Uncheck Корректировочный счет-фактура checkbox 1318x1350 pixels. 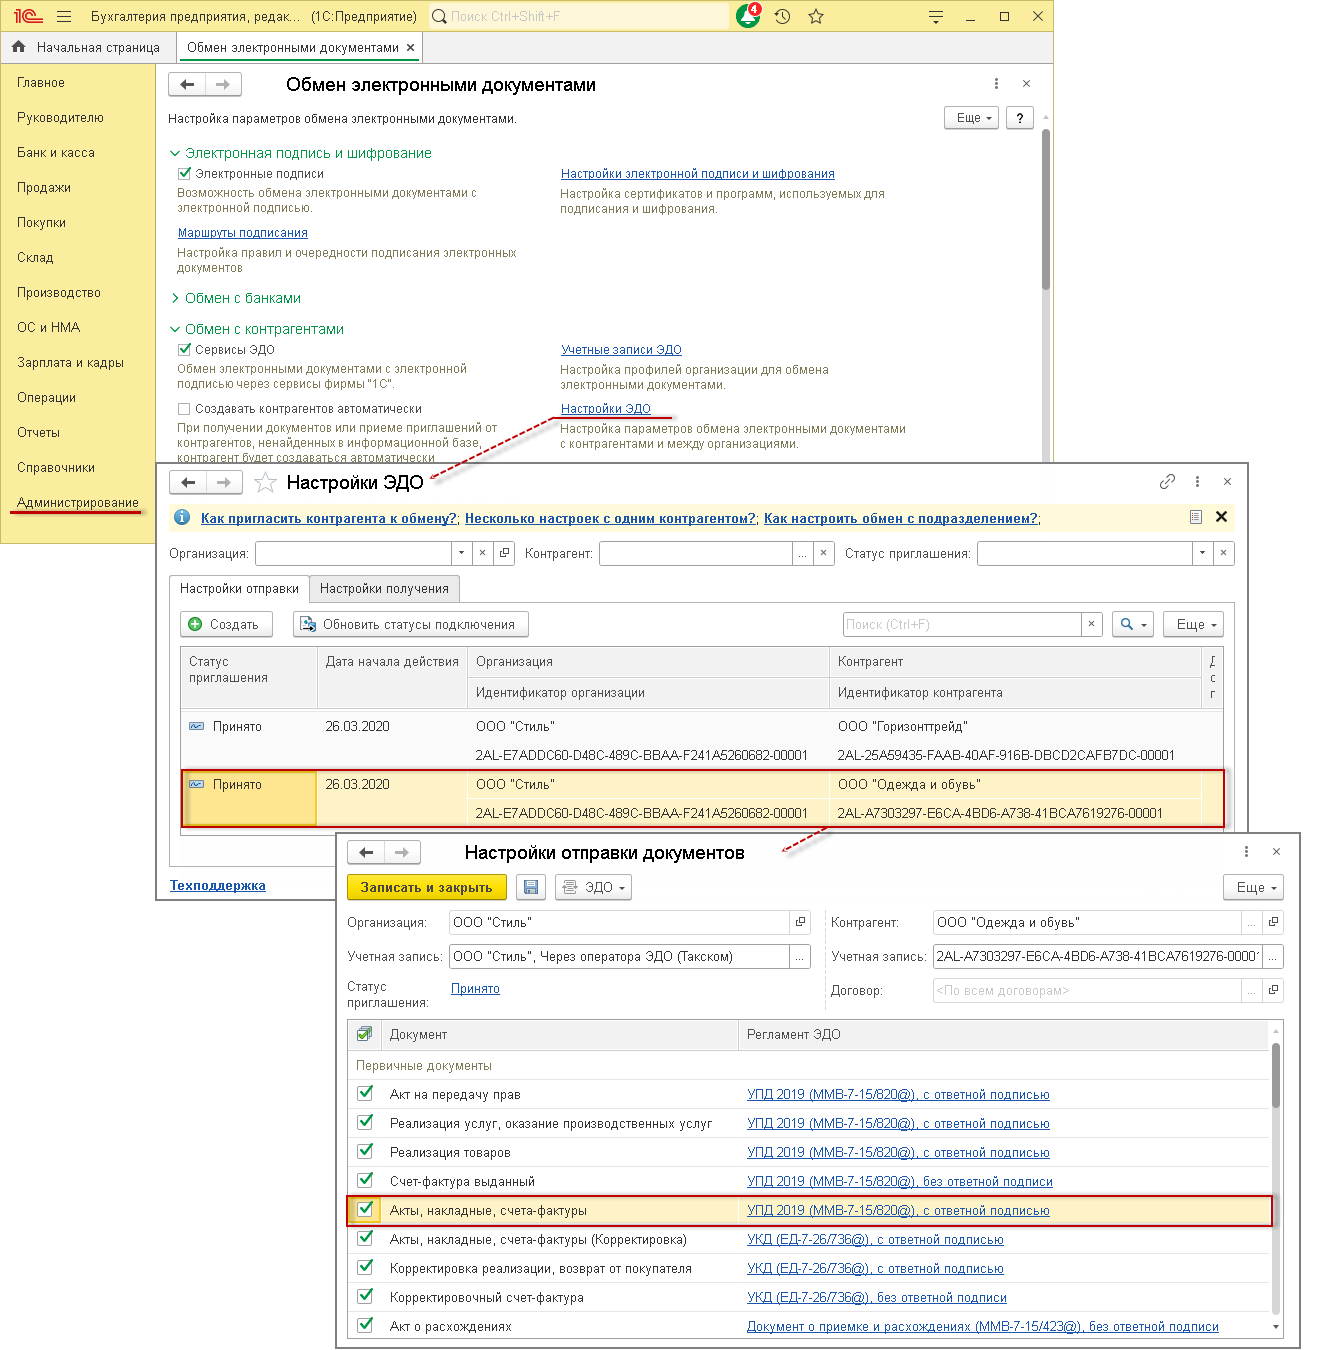point(366,1296)
